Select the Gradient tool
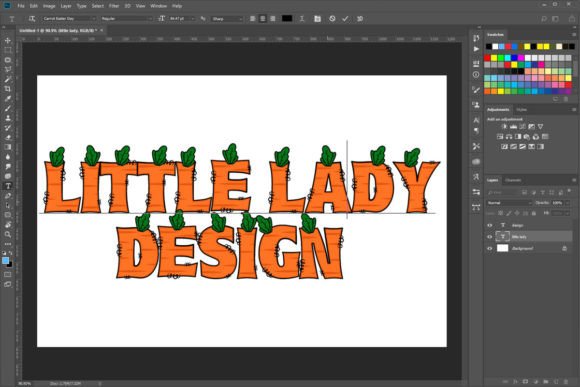This screenshot has width=580, height=387. (8, 147)
